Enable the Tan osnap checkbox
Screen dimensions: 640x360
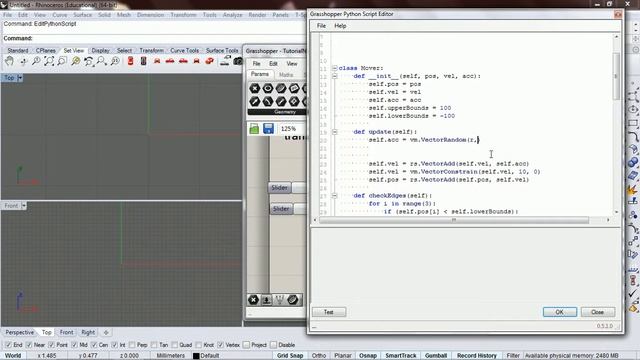pos(154,345)
